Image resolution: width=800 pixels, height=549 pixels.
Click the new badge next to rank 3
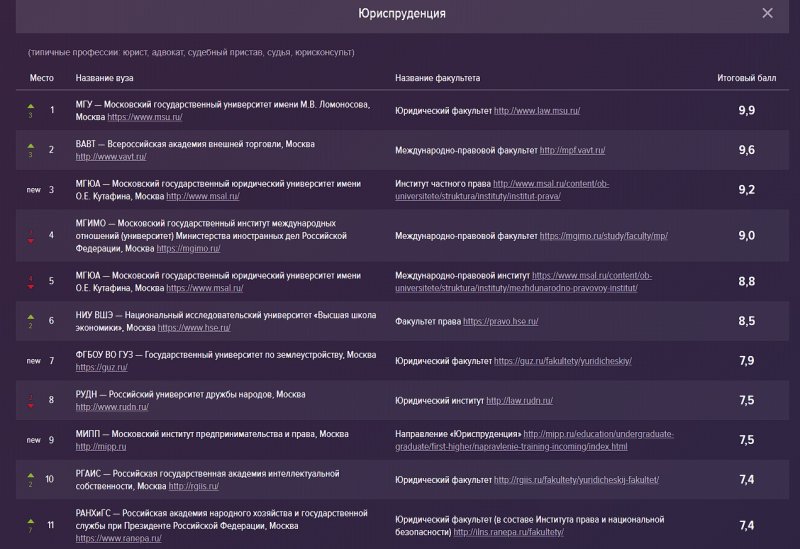tap(34, 190)
